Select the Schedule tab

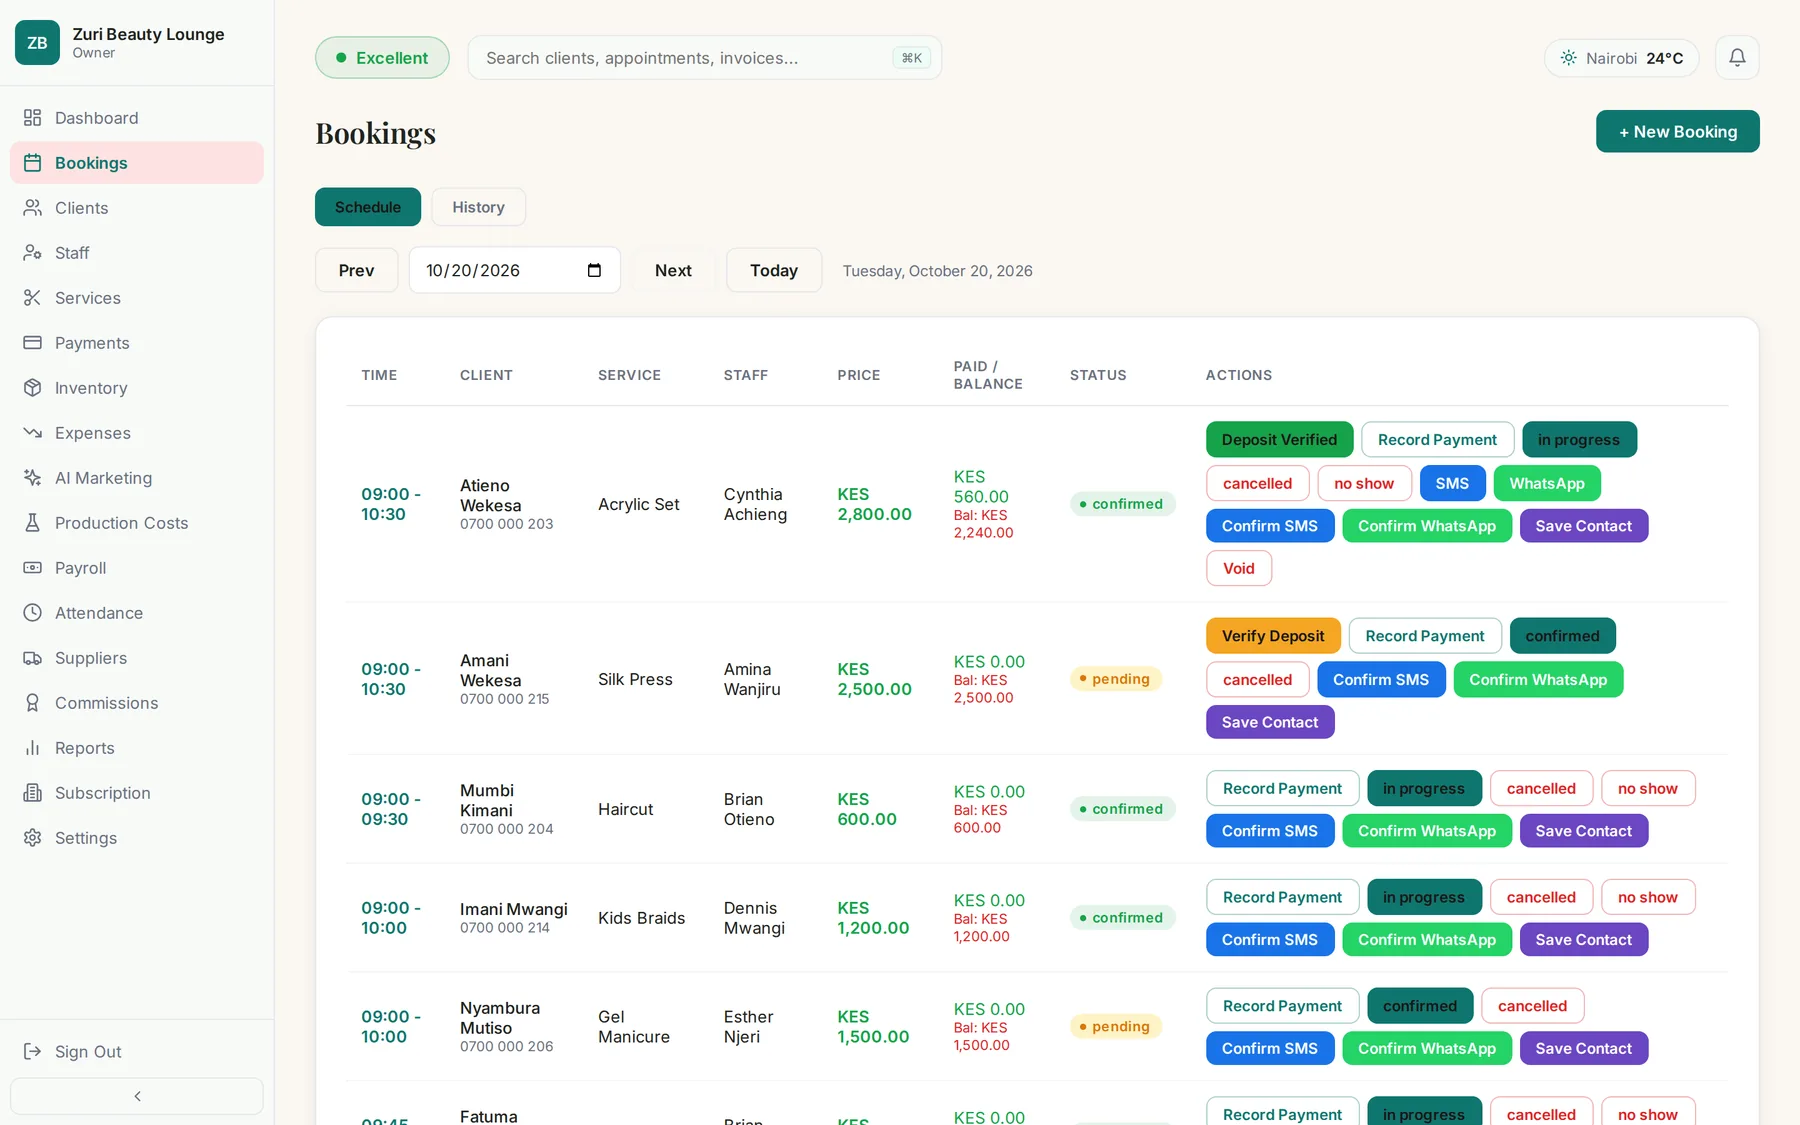[x=368, y=207]
